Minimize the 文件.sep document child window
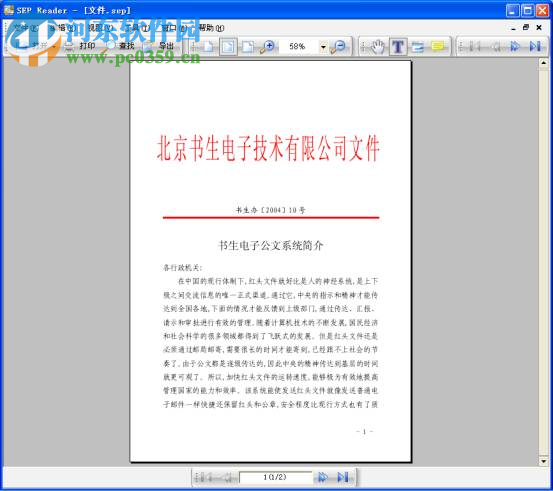 coord(513,28)
